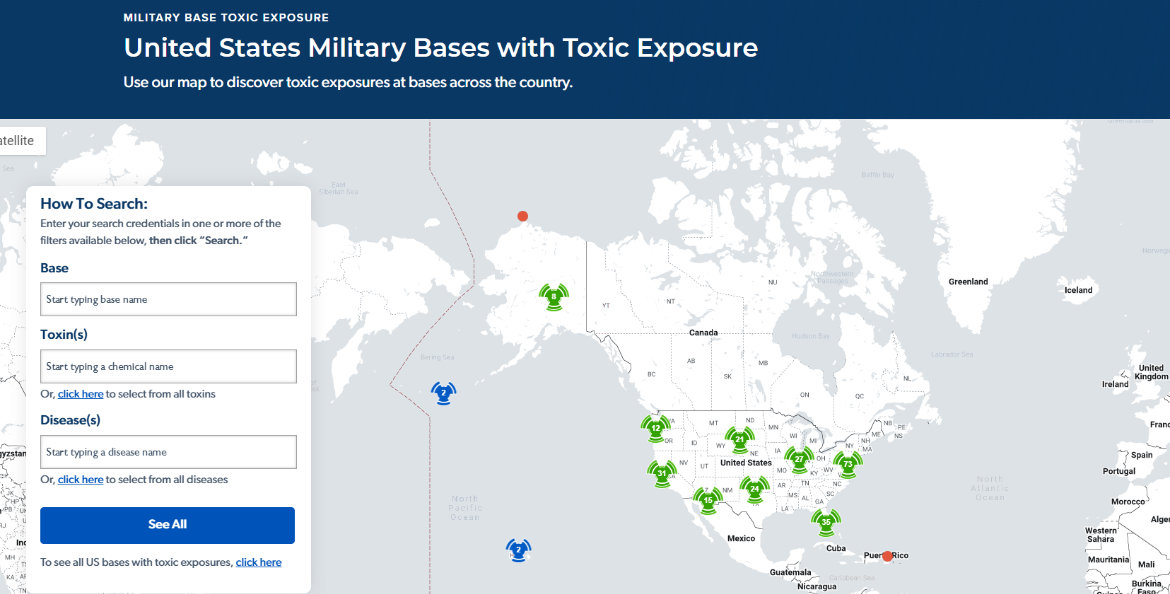Click the blue cluster marker near the Bering Sea
Viewport: 1170px width, 594px height.
444,392
